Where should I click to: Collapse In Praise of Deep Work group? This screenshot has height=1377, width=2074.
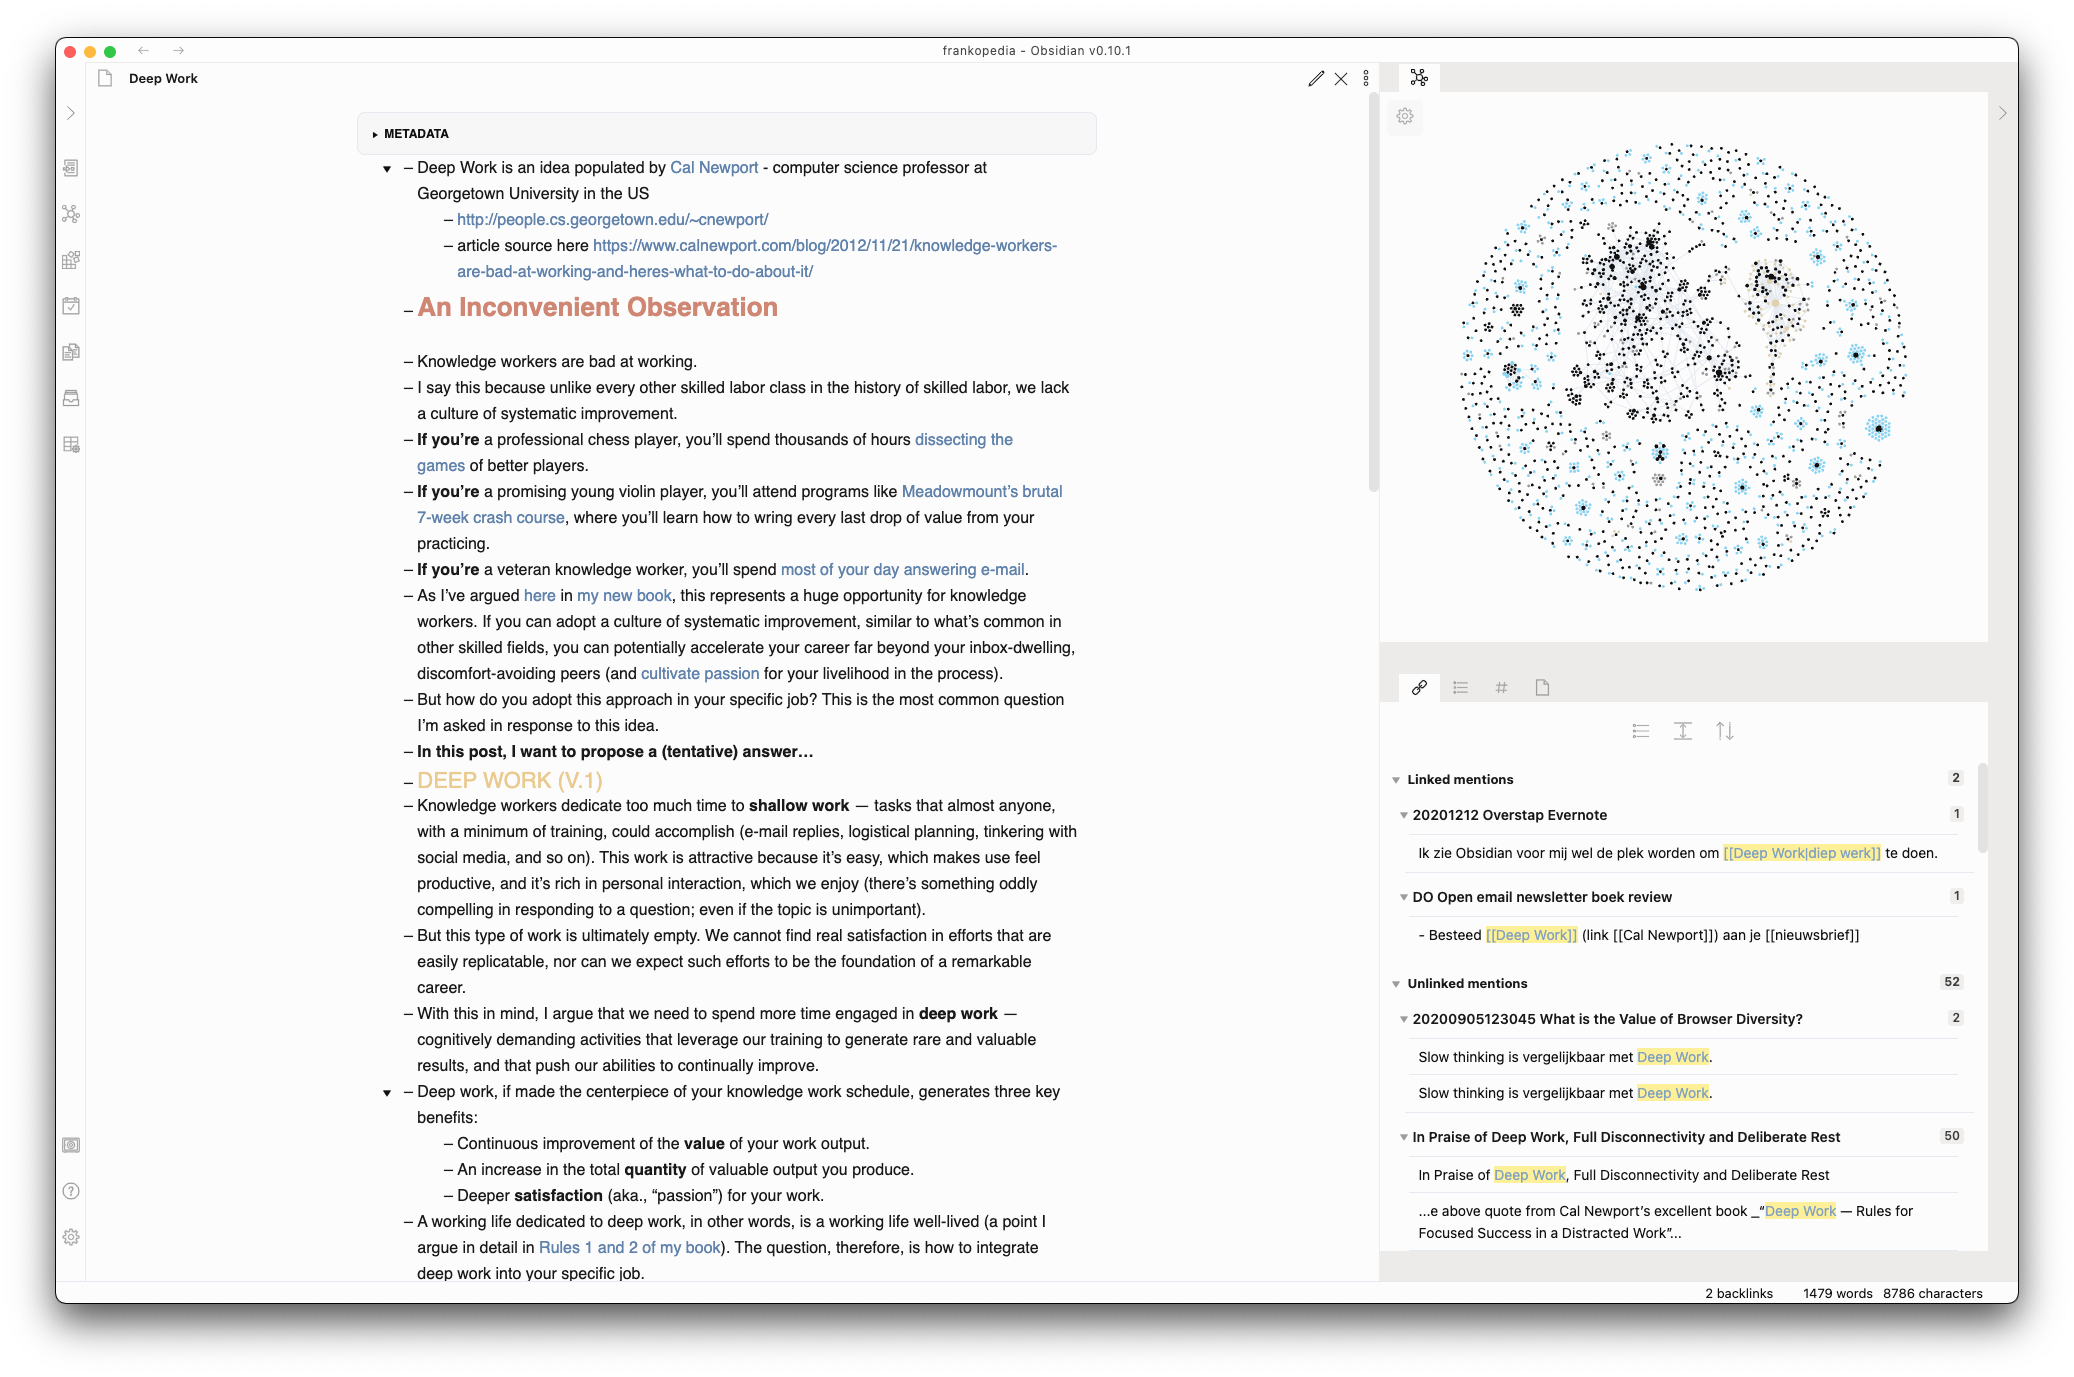[1404, 1138]
